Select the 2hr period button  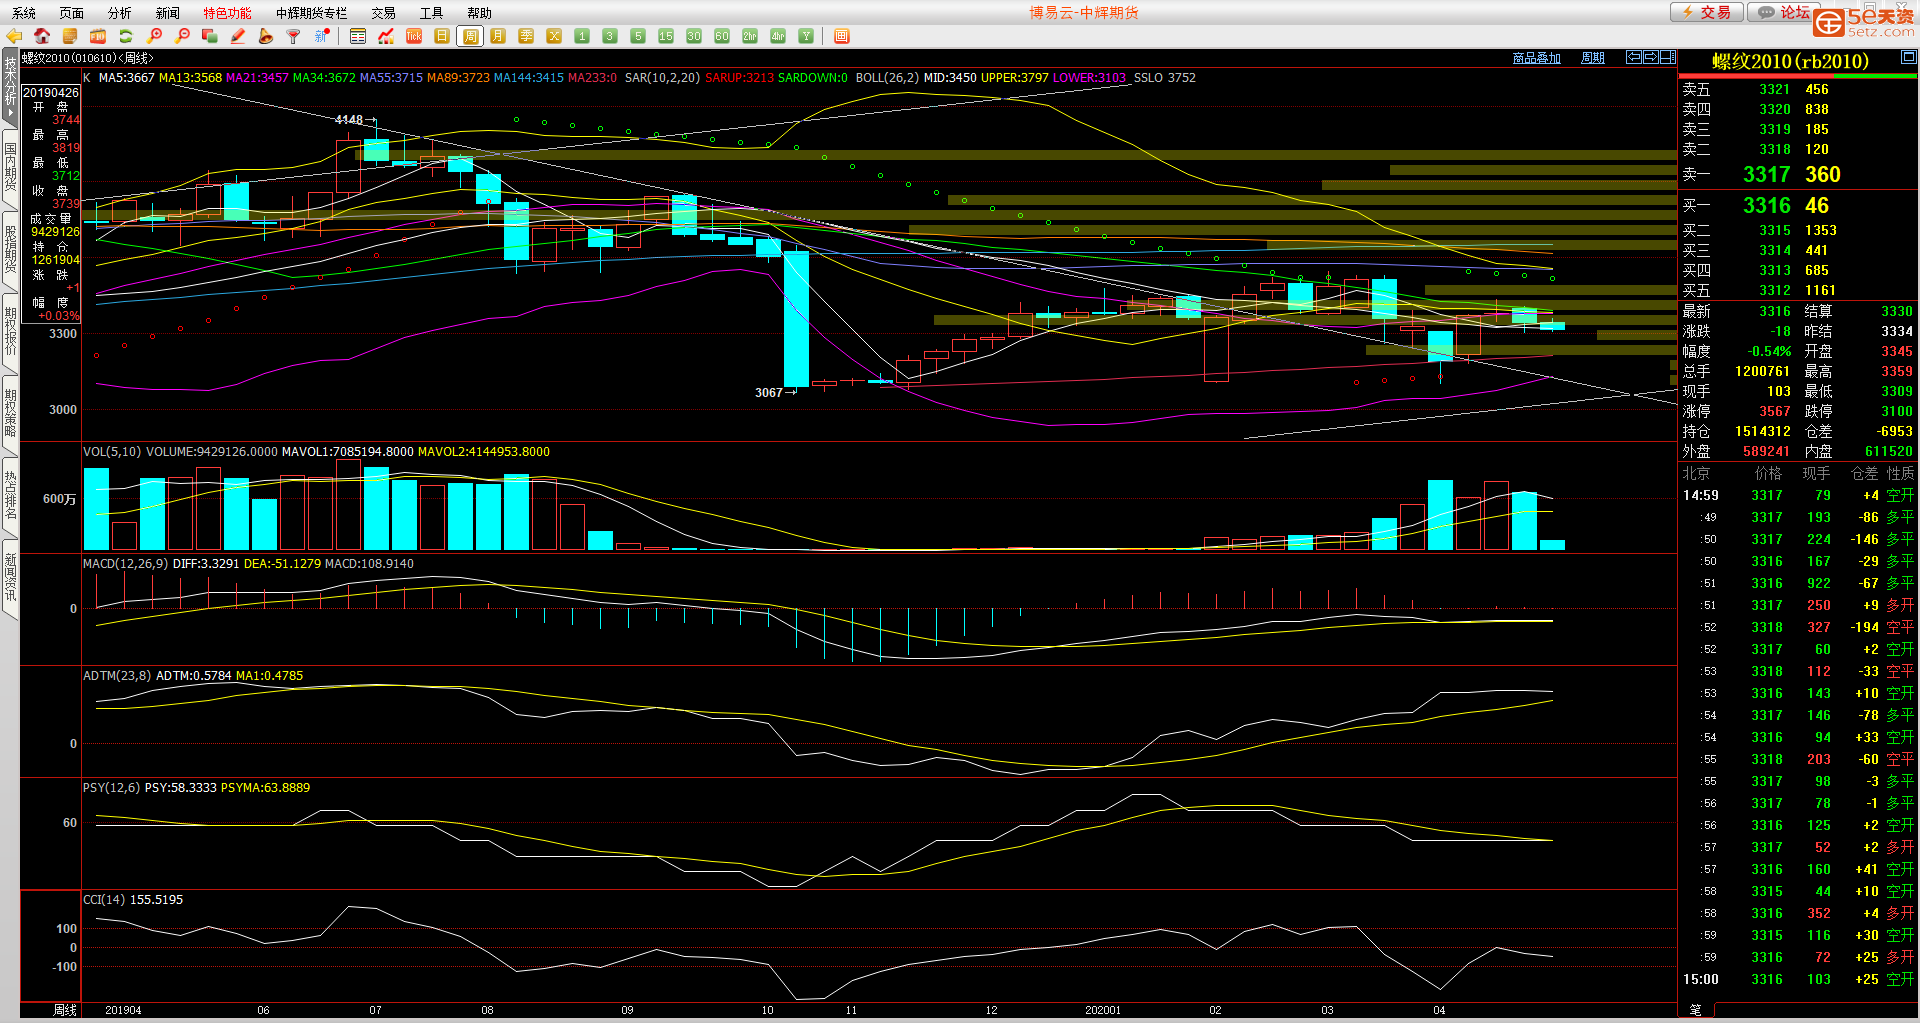pos(750,36)
